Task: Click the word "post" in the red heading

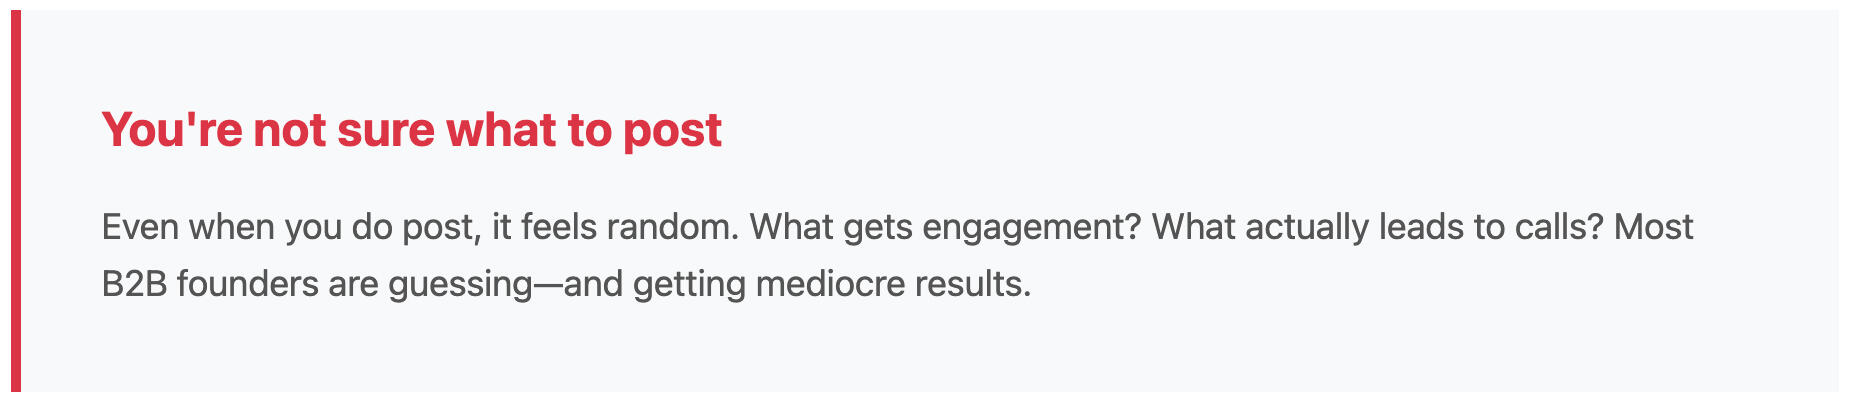Action: coord(672,132)
